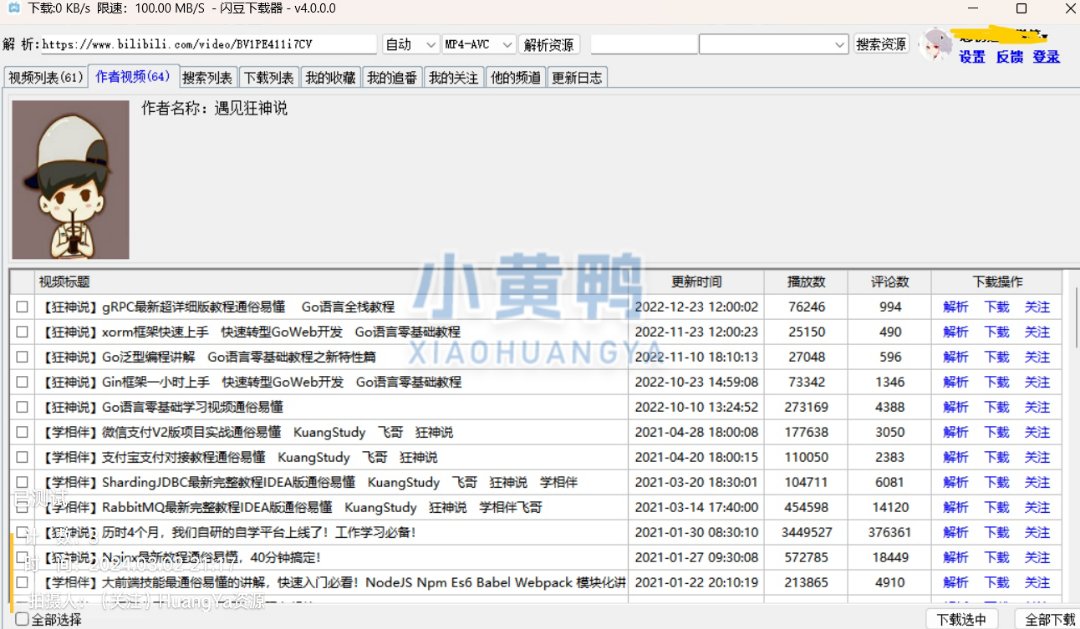Click 下载 for the xorm框架快速上手 video
1080x629 pixels.
pyautogui.click(x=997, y=332)
